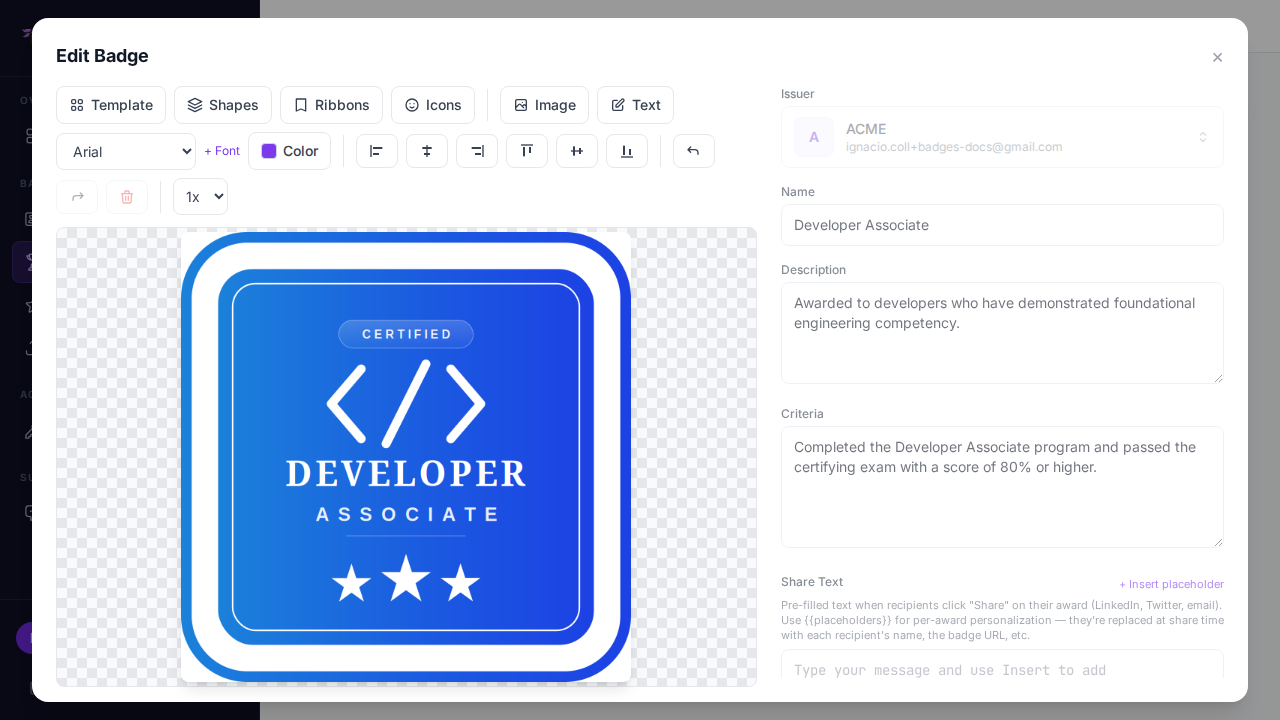Select the align-bottom tool
Viewport: 1280px width, 720px height.
point(627,151)
